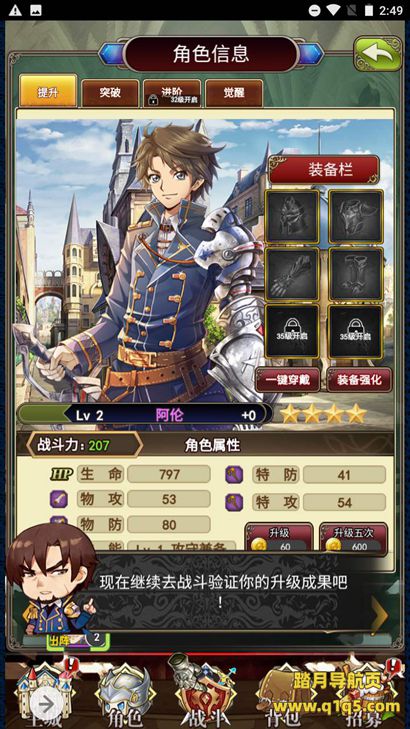Screen dimensions: 410x729
Task: Switch to previous character with left arrow
Action: pos(112,54)
